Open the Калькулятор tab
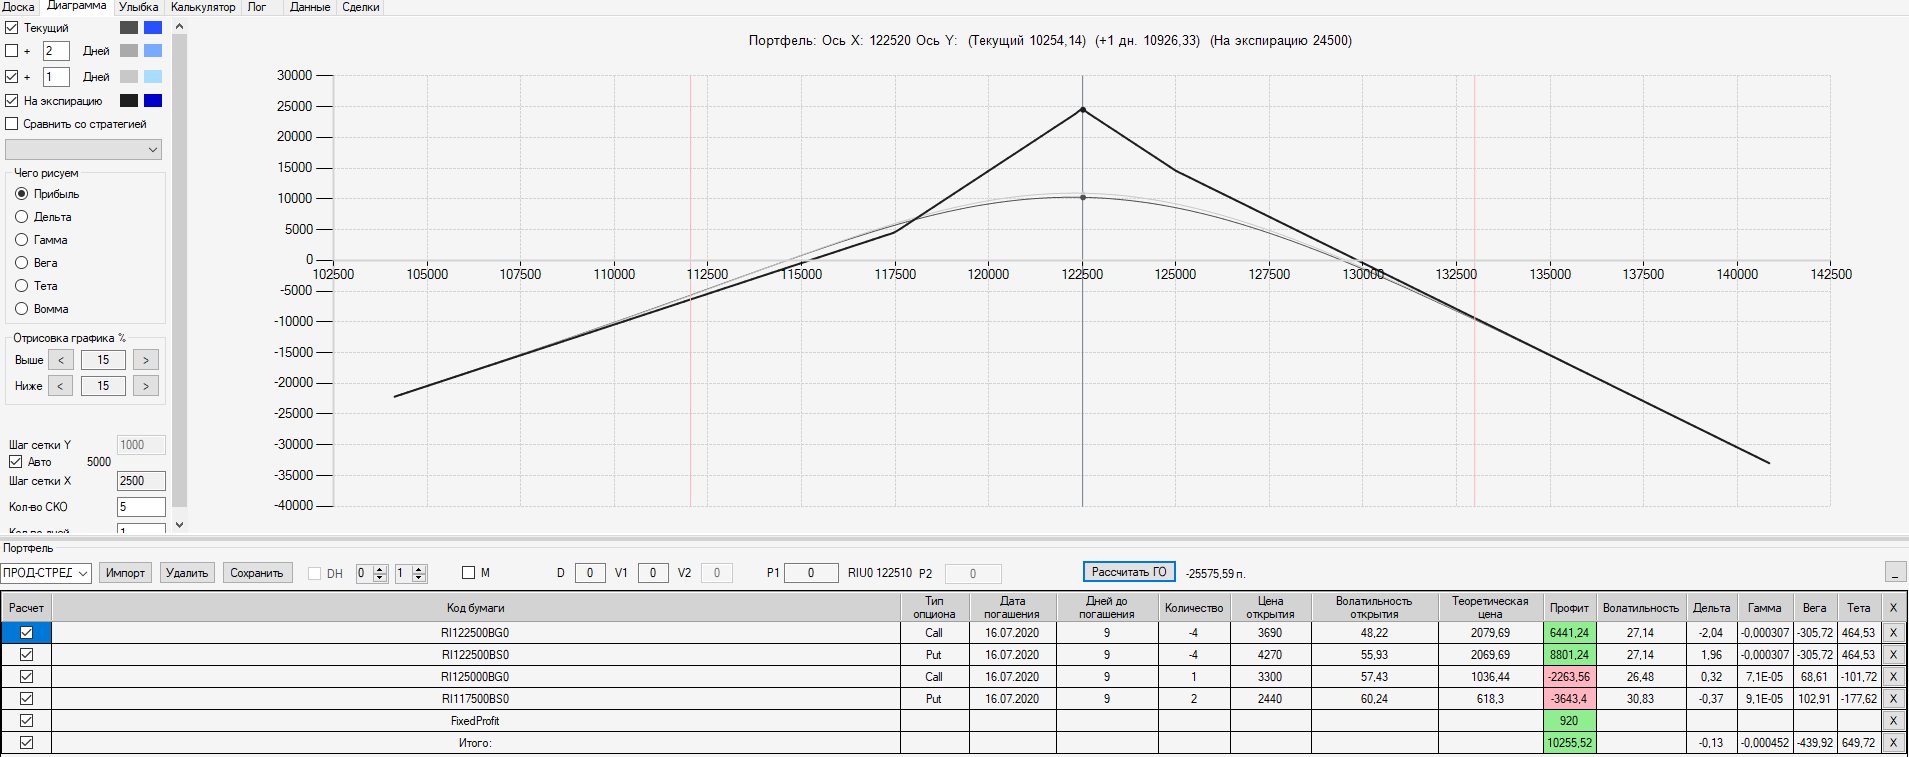Image resolution: width=1909 pixels, height=757 pixels. click(203, 7)
